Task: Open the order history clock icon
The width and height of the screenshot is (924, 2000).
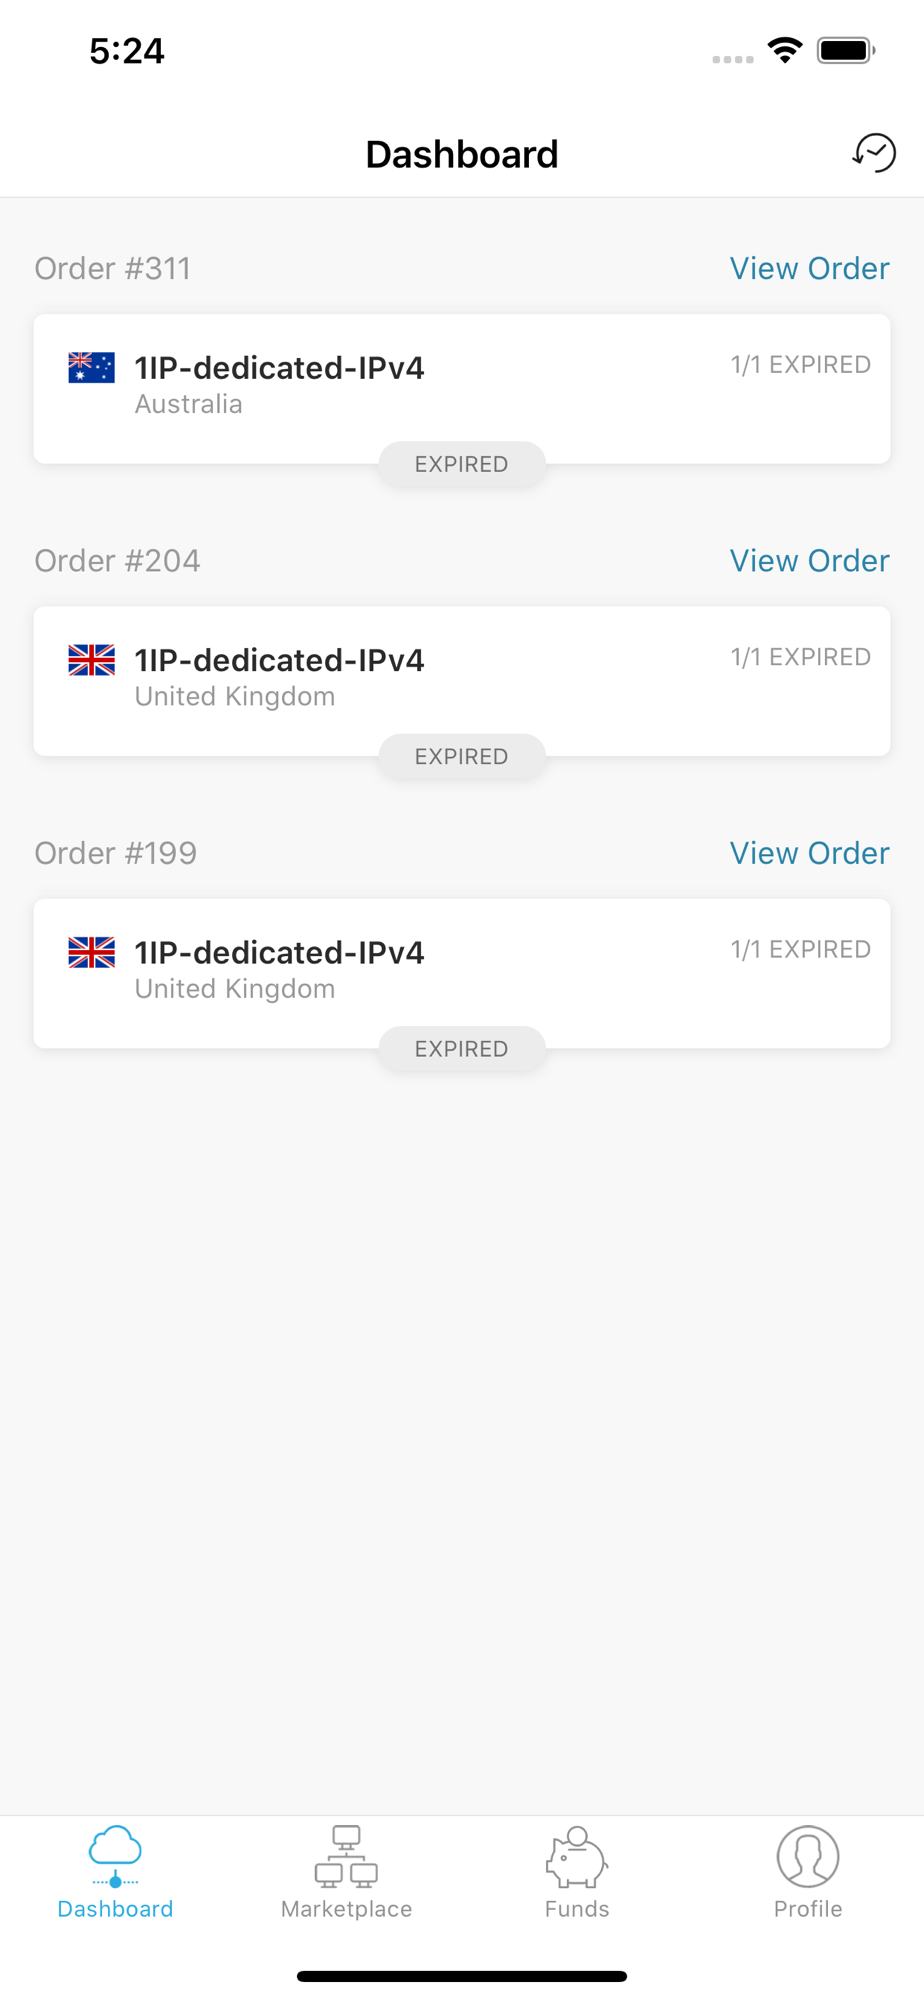Action: click(x=874, y=153)
